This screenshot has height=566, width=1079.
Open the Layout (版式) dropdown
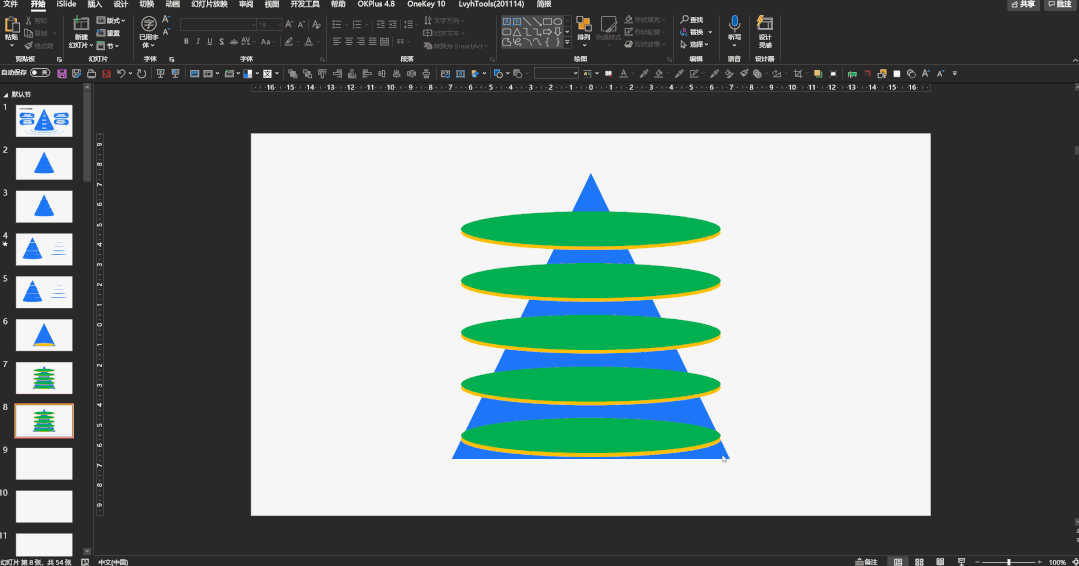[x=111, y=20]
